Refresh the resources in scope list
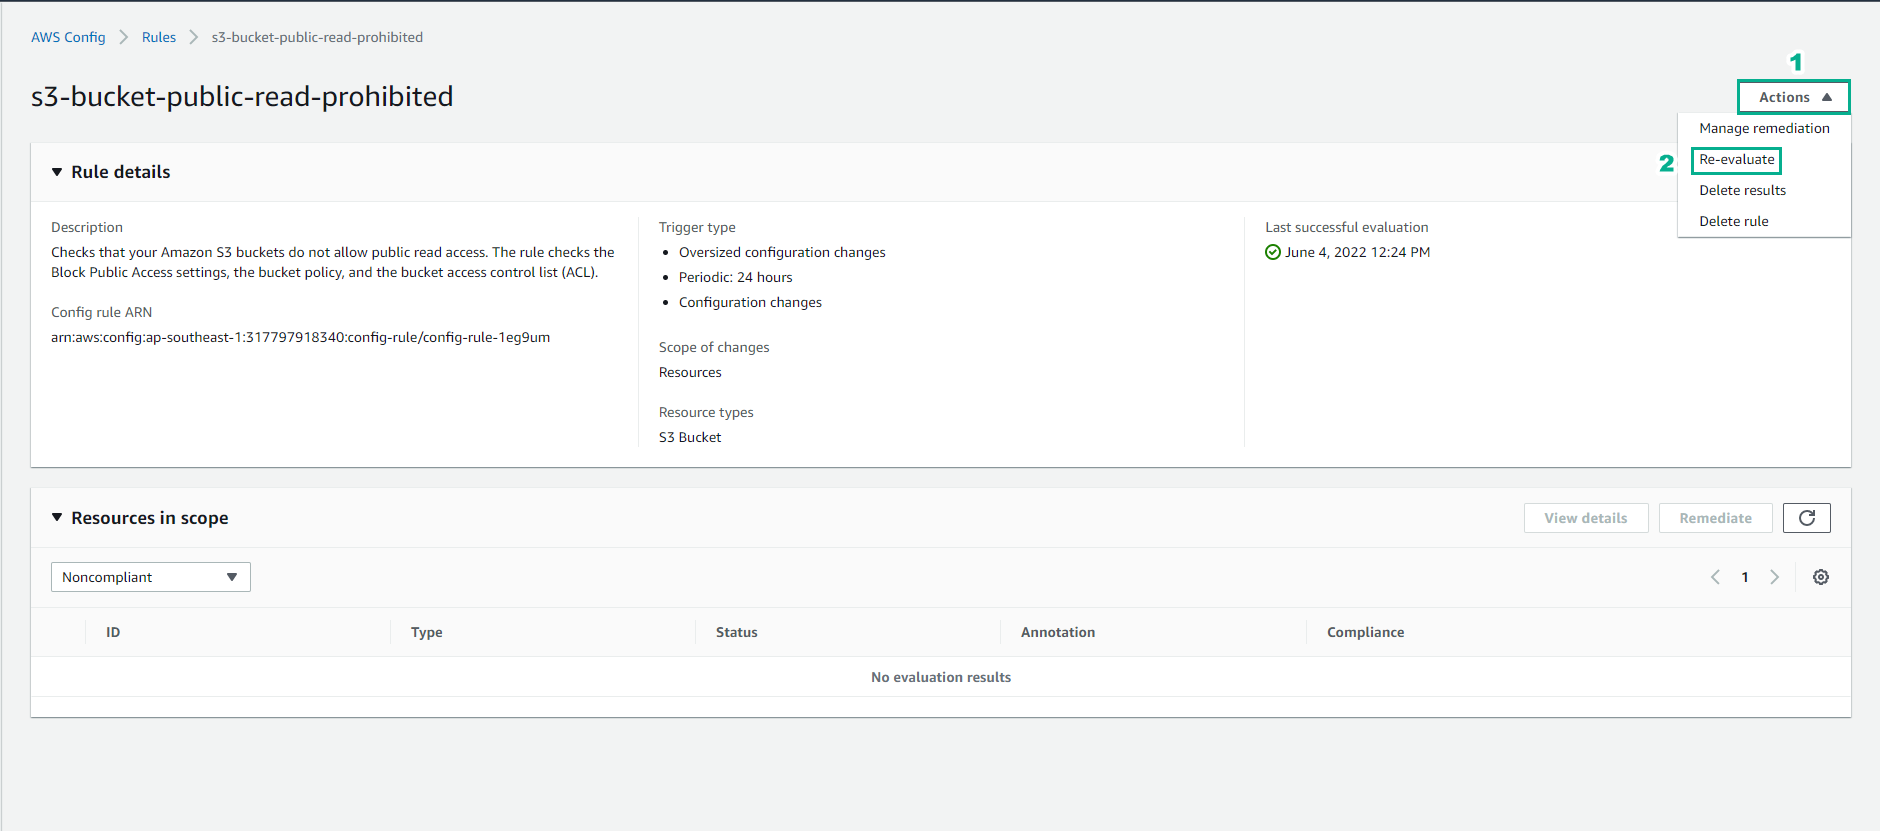1880x831 pixels. coord(1806,518)
